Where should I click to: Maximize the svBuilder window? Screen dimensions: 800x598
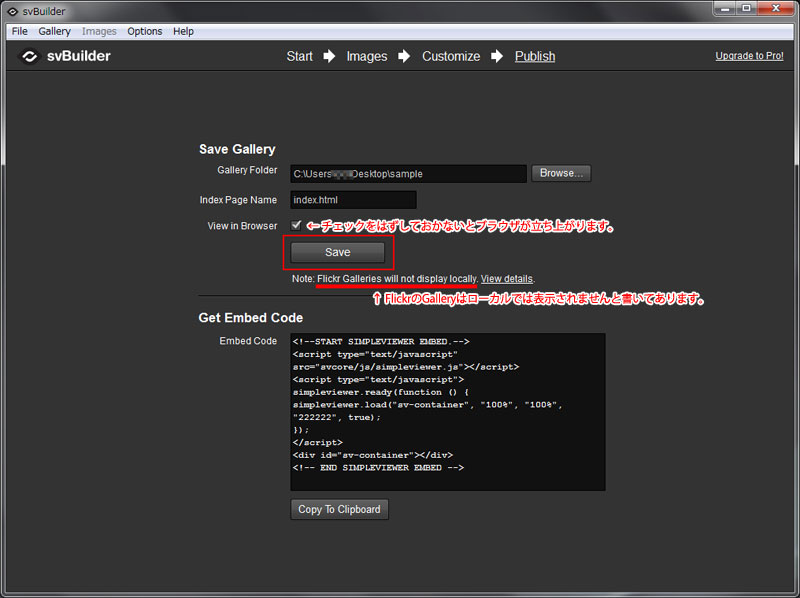click(746, 9)
